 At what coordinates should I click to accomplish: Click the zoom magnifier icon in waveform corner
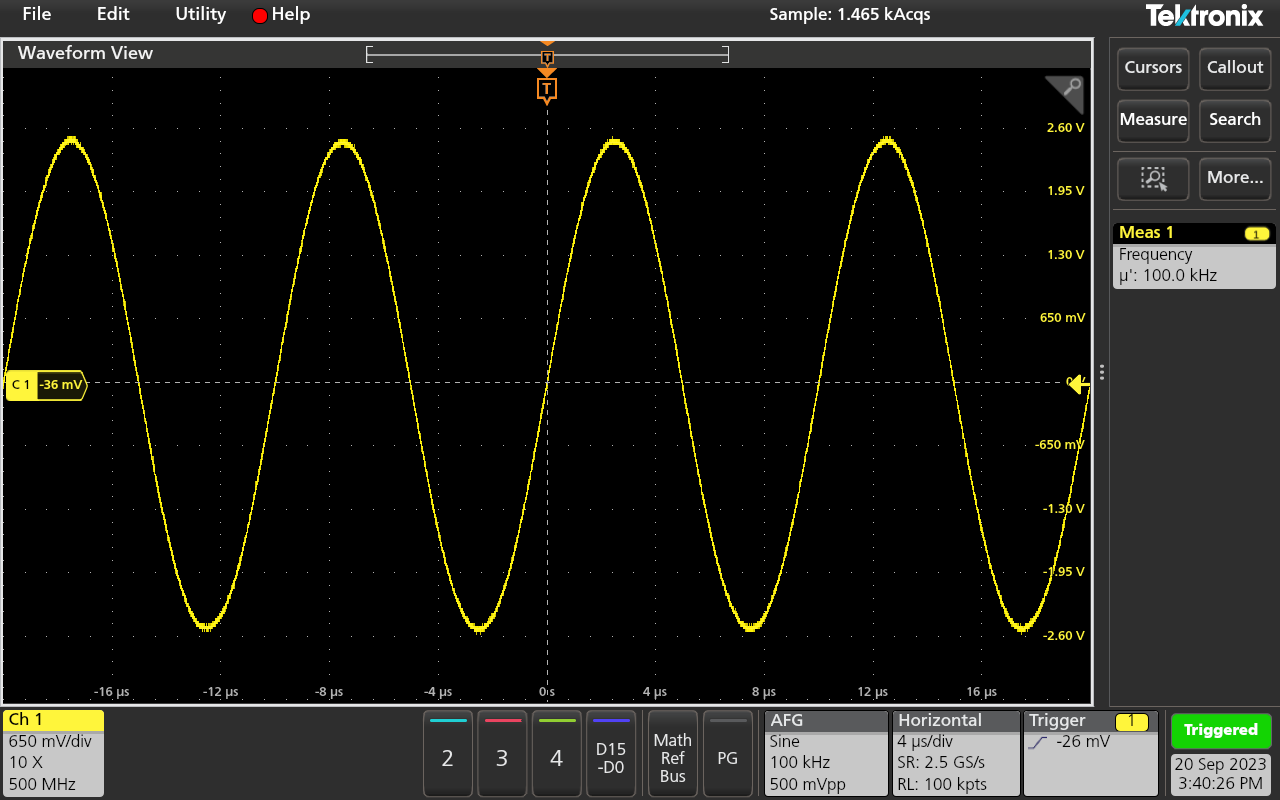[1069, 90]
